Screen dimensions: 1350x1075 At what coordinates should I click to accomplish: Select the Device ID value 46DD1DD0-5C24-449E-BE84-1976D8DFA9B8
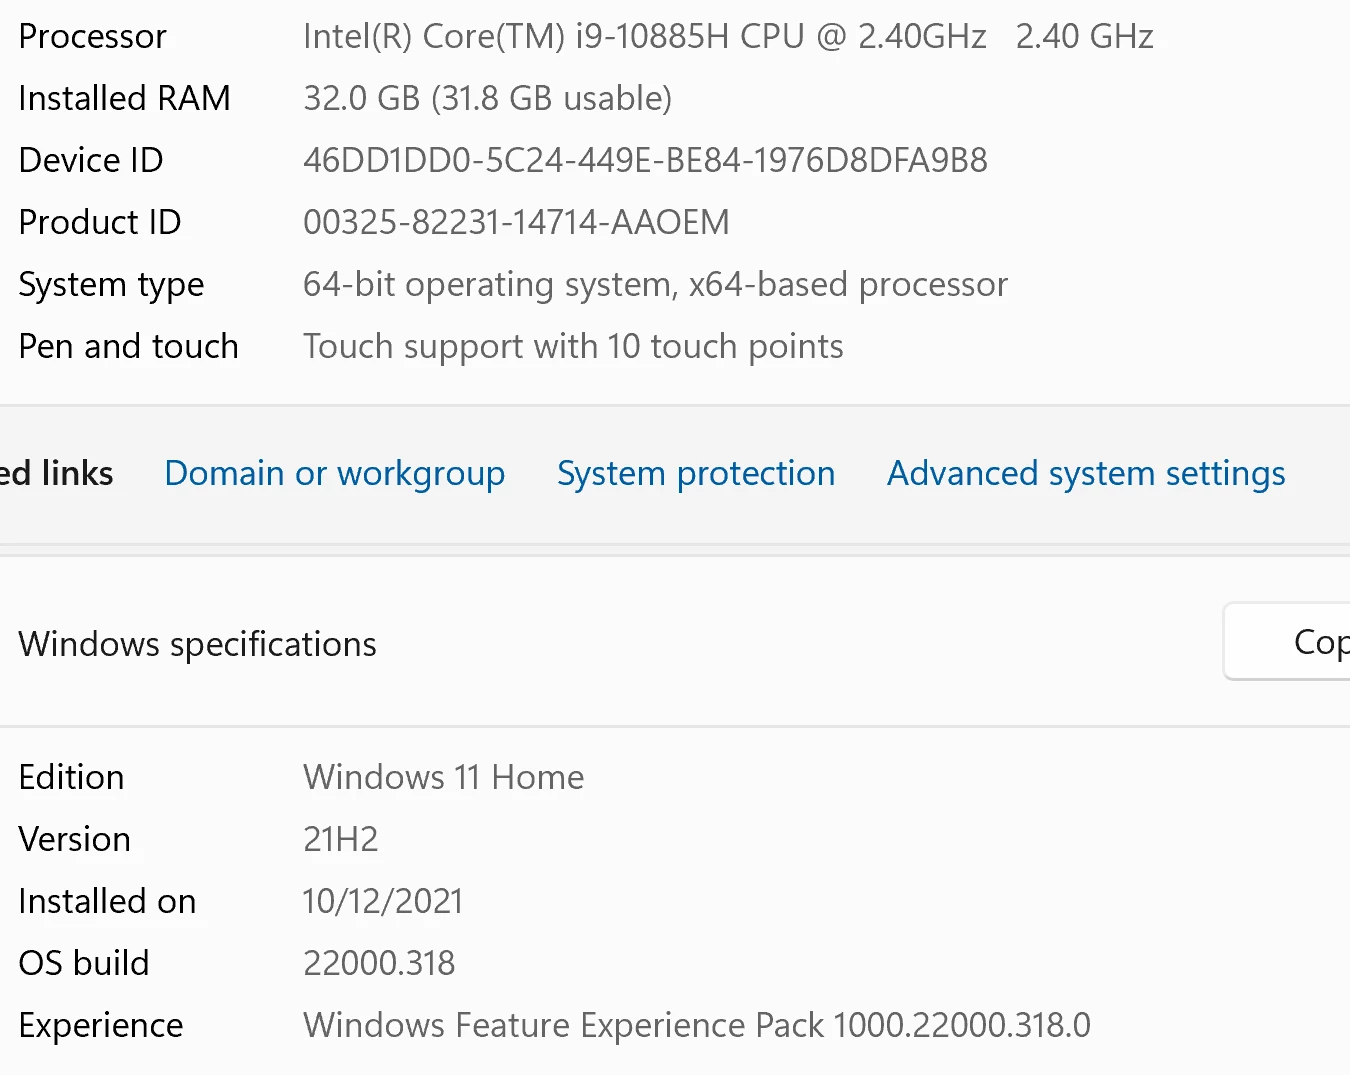[x=645, y=160]
